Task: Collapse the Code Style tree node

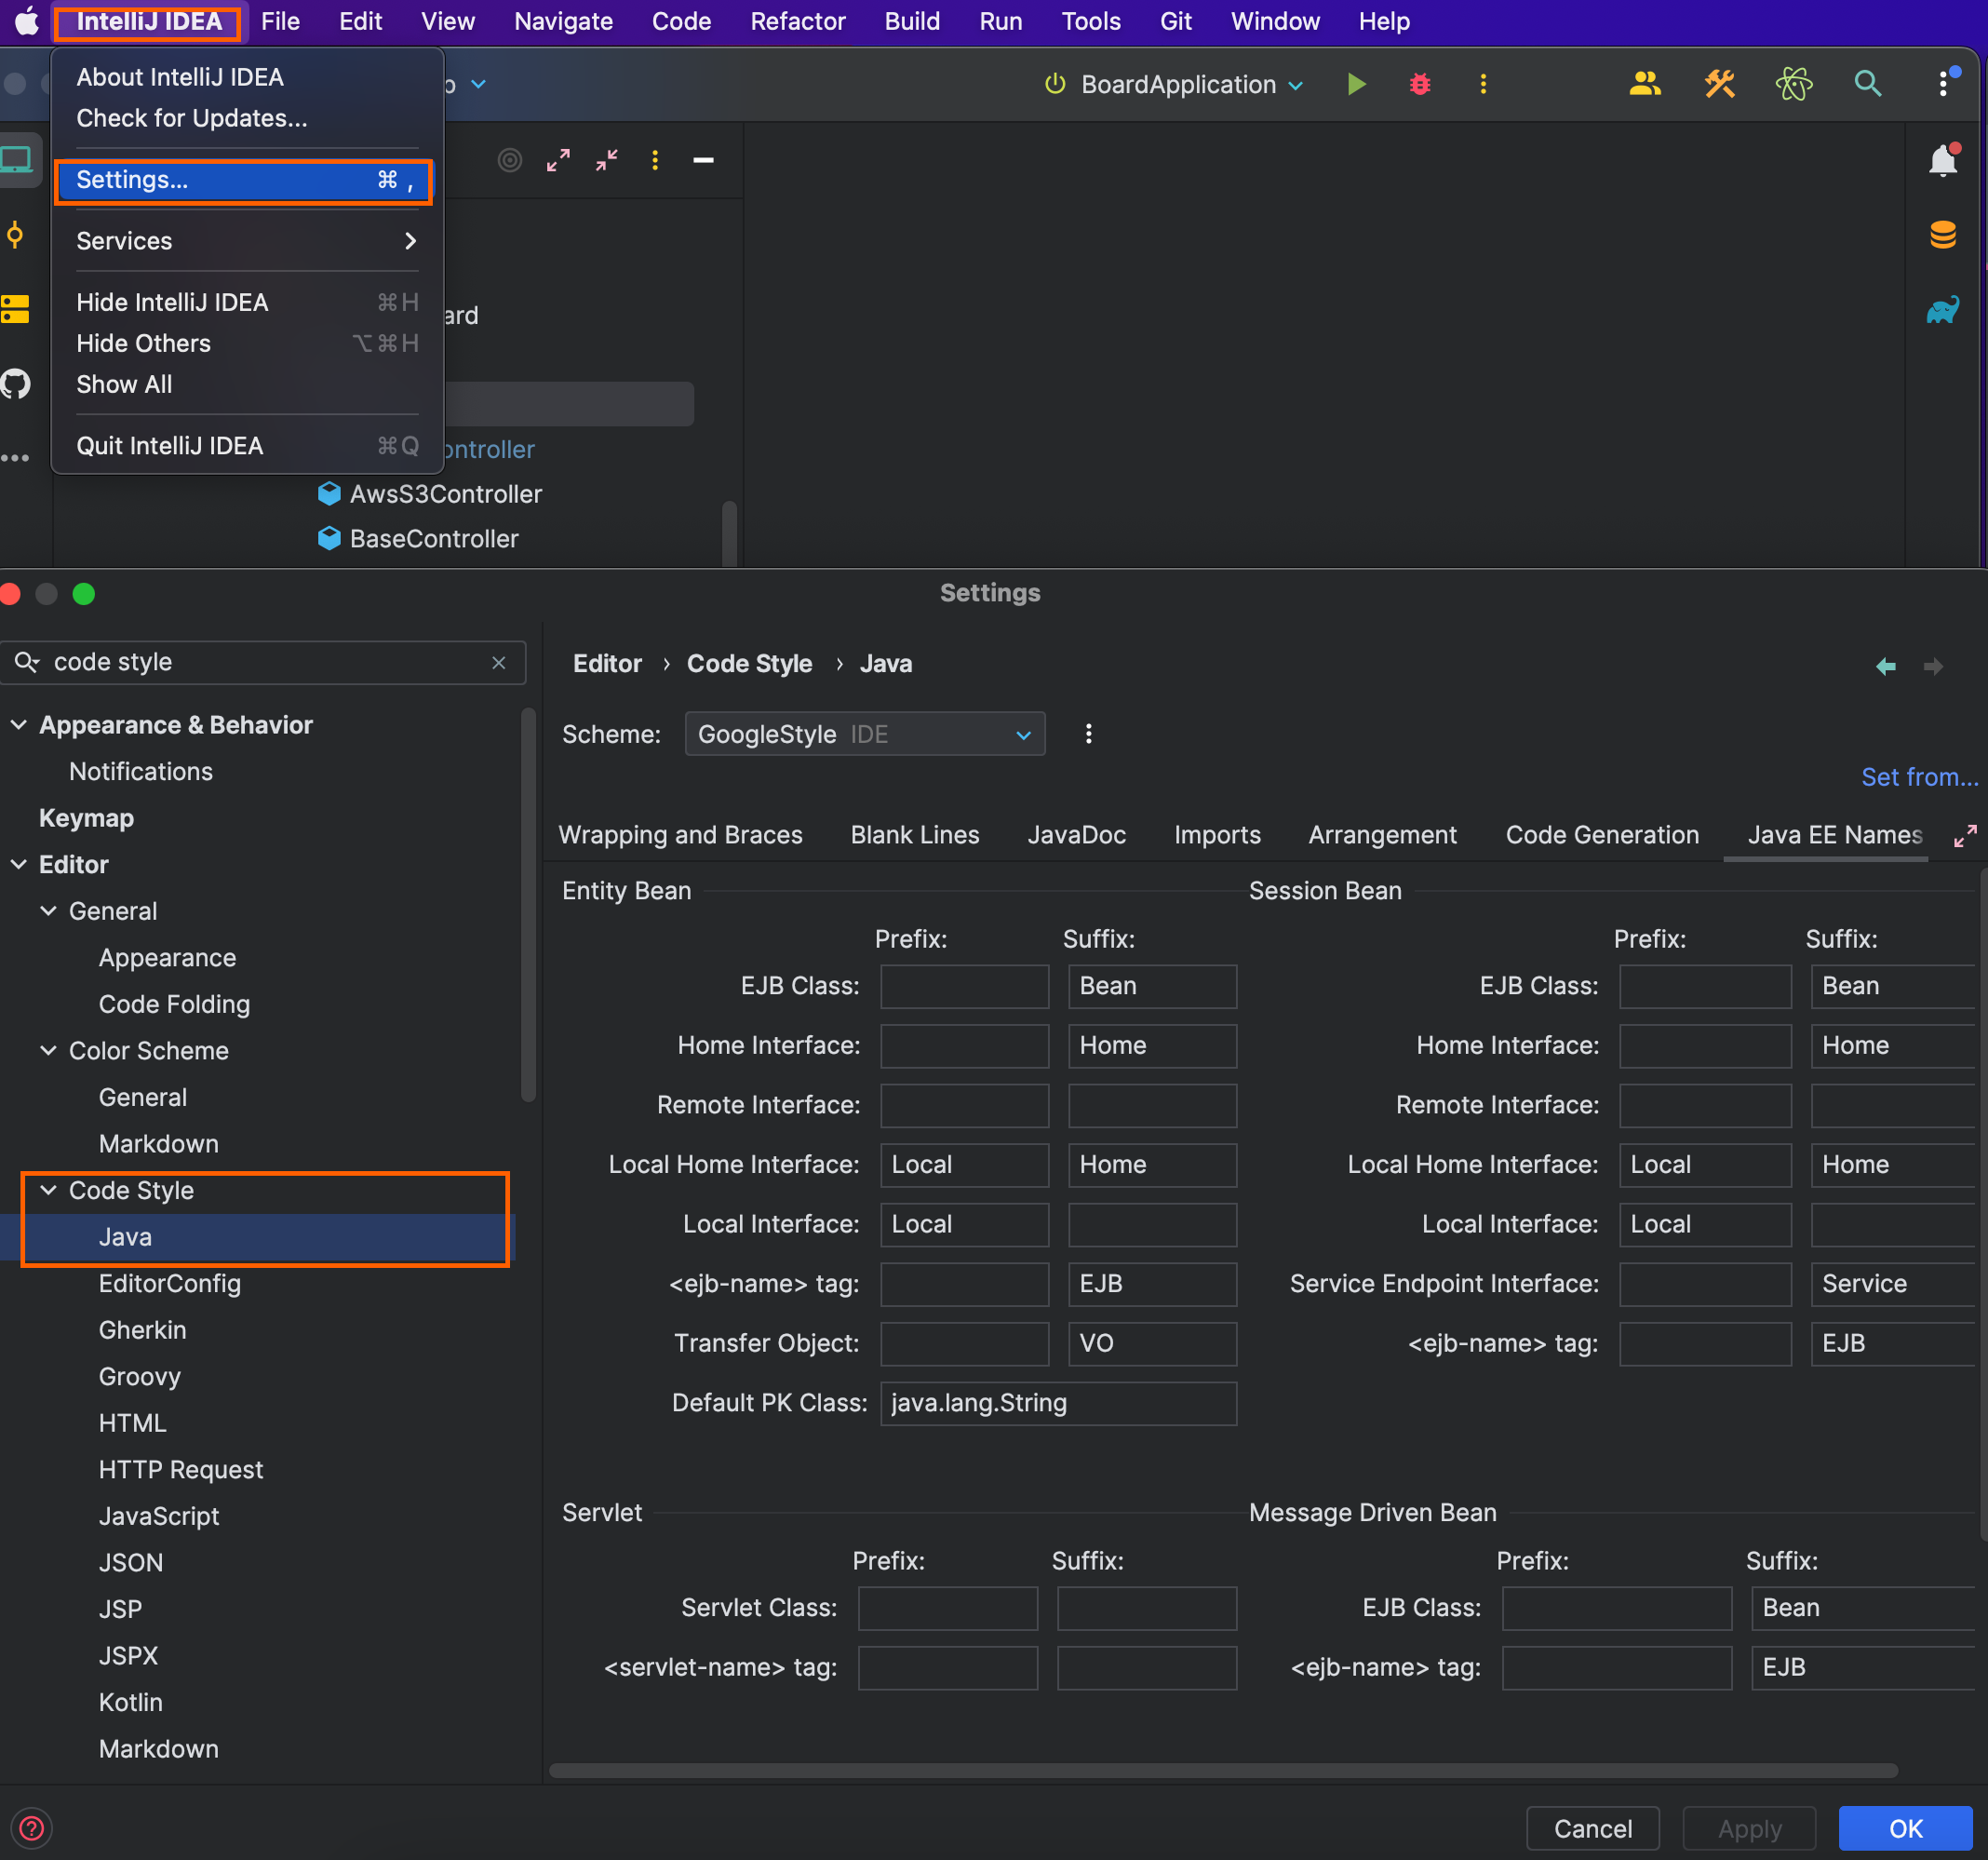Action: coord(48,1190)
